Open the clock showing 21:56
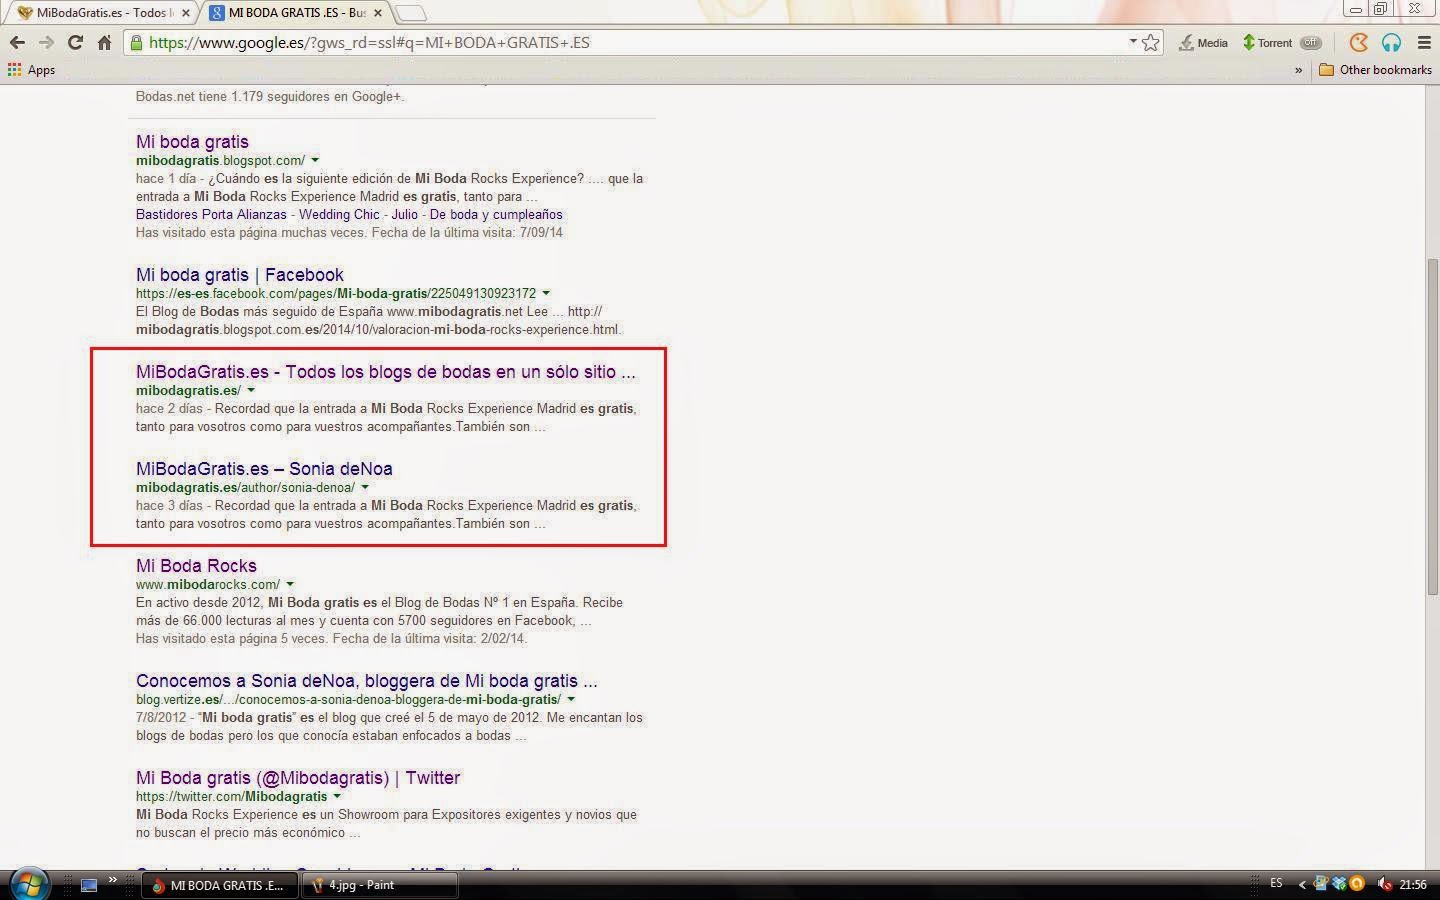1440x900 pixels. coord(1413,885)
